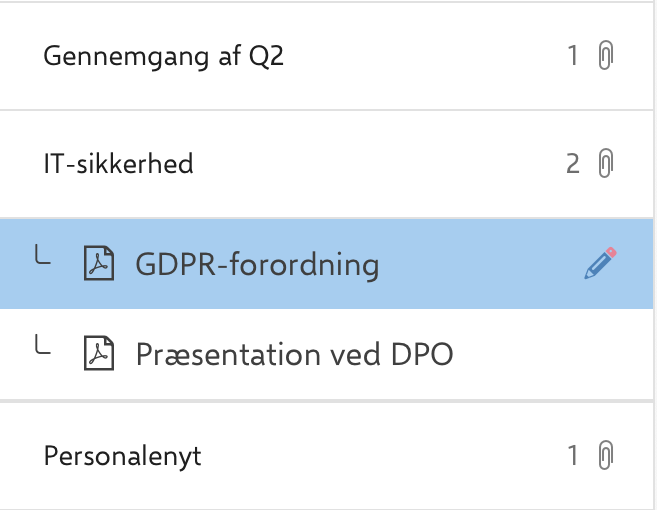This screenshot has width=657, height=510.
Task: Click highlighted space between GDPR-forordning and pencil
Action: [x=480, y=265]
